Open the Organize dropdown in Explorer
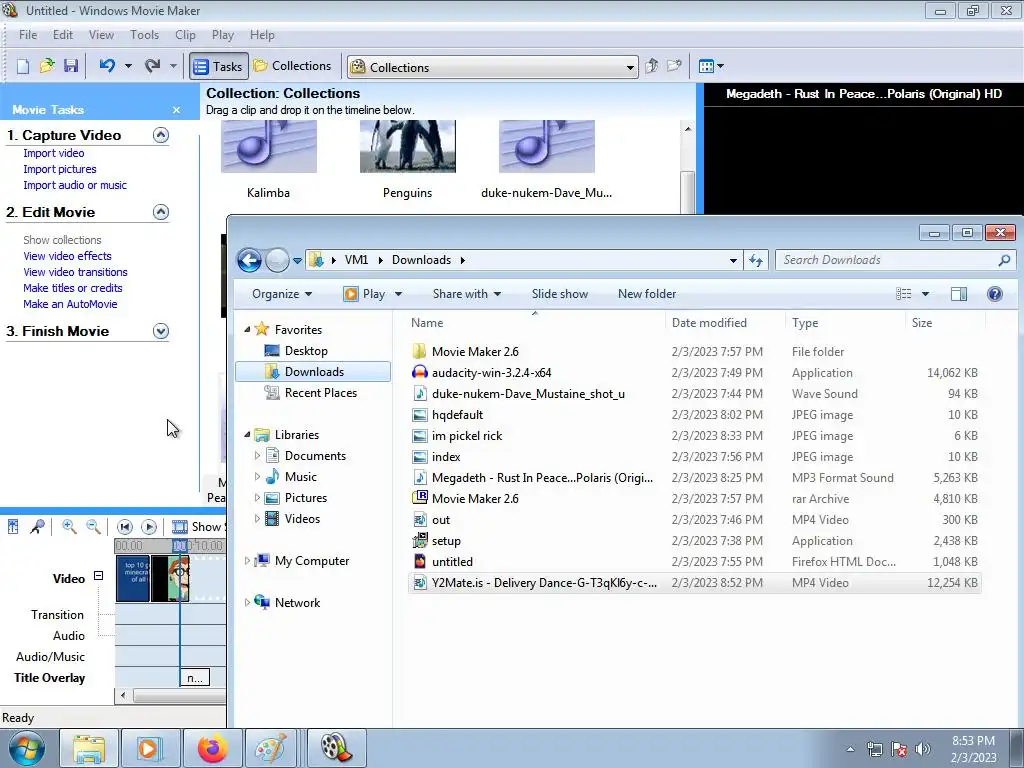This screenshot has width=1024, height=768. [x=282, y=294]
